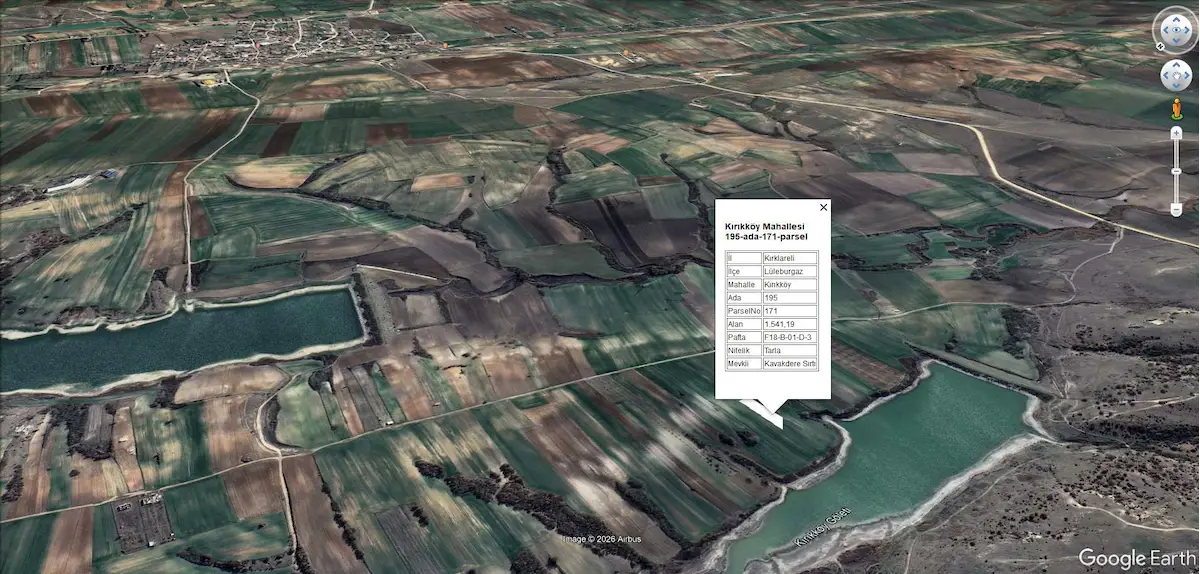The image size is (1200, 574).
Task: Click the 'Mevkii' label cell
Action: (x=743, y=364)
